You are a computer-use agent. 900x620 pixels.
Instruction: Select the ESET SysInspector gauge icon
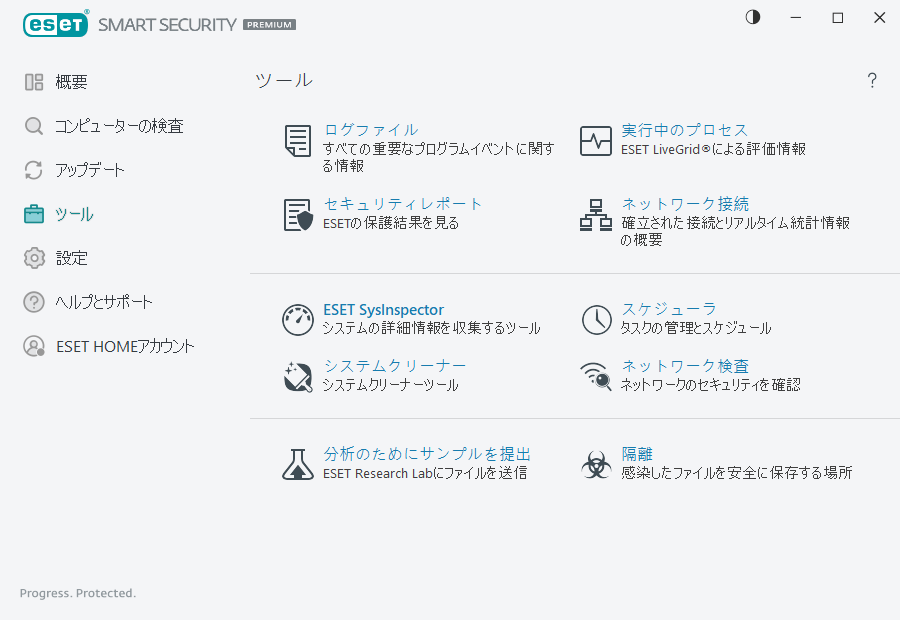pos(297,319)
